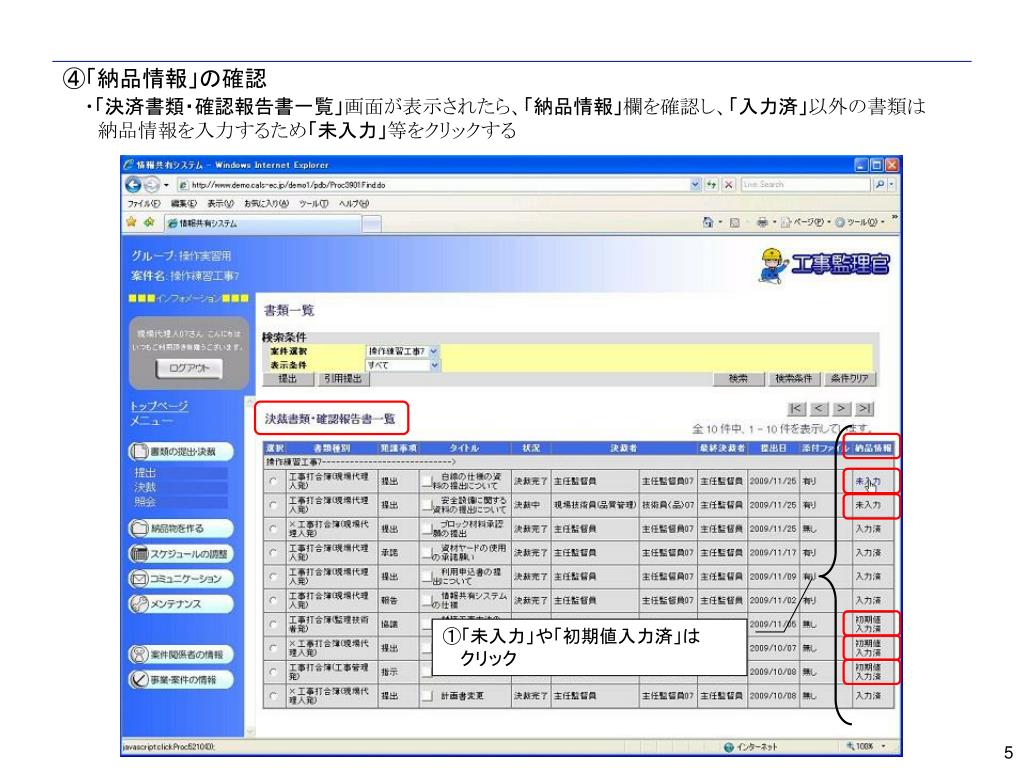
Task: Refresh the page with the green arrows icon
Action: click(712, 185)
